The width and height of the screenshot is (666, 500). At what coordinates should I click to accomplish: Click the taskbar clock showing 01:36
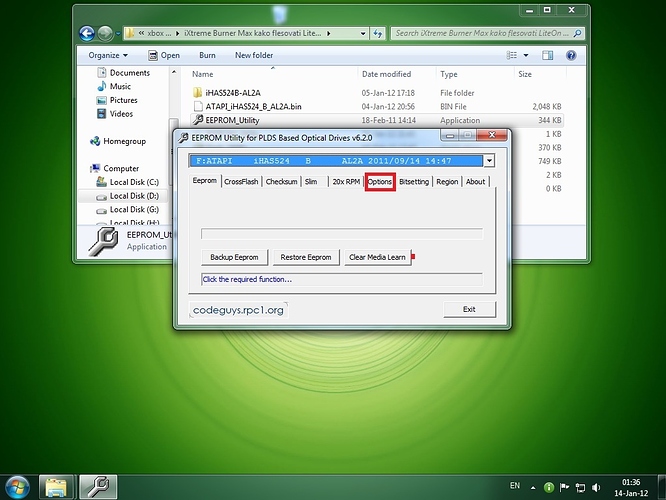point(631,488)
